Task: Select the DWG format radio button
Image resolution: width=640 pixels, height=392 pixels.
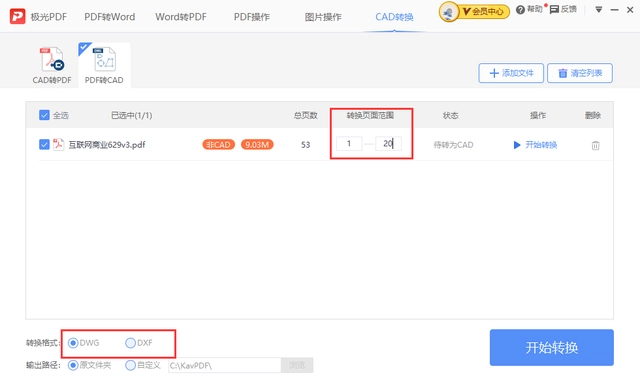Action: (x=73, y=343)
